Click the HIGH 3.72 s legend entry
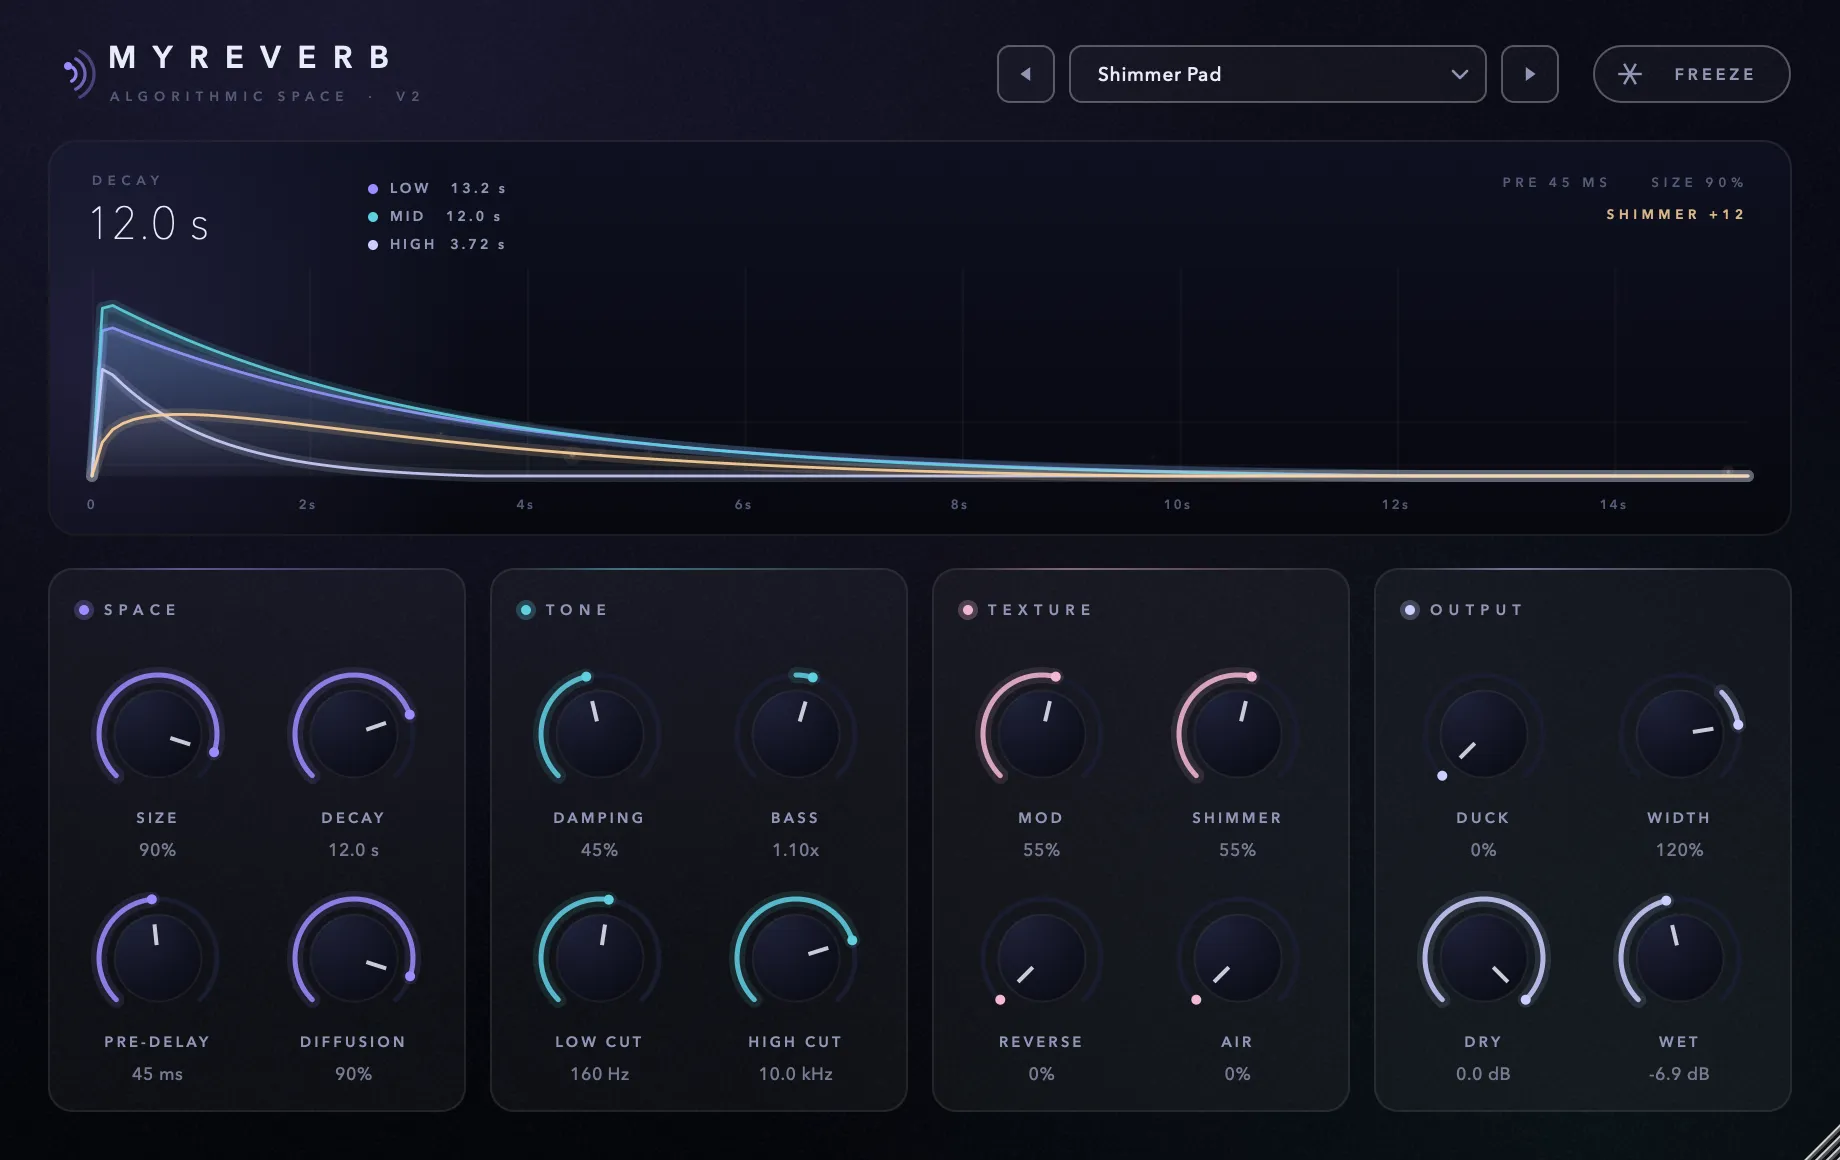The image size is (1840, 1160). [437, 244]
